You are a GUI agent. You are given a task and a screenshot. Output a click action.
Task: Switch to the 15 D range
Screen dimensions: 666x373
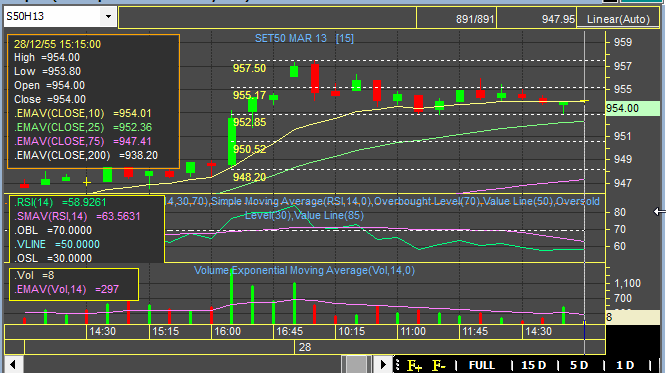[533, 365]
